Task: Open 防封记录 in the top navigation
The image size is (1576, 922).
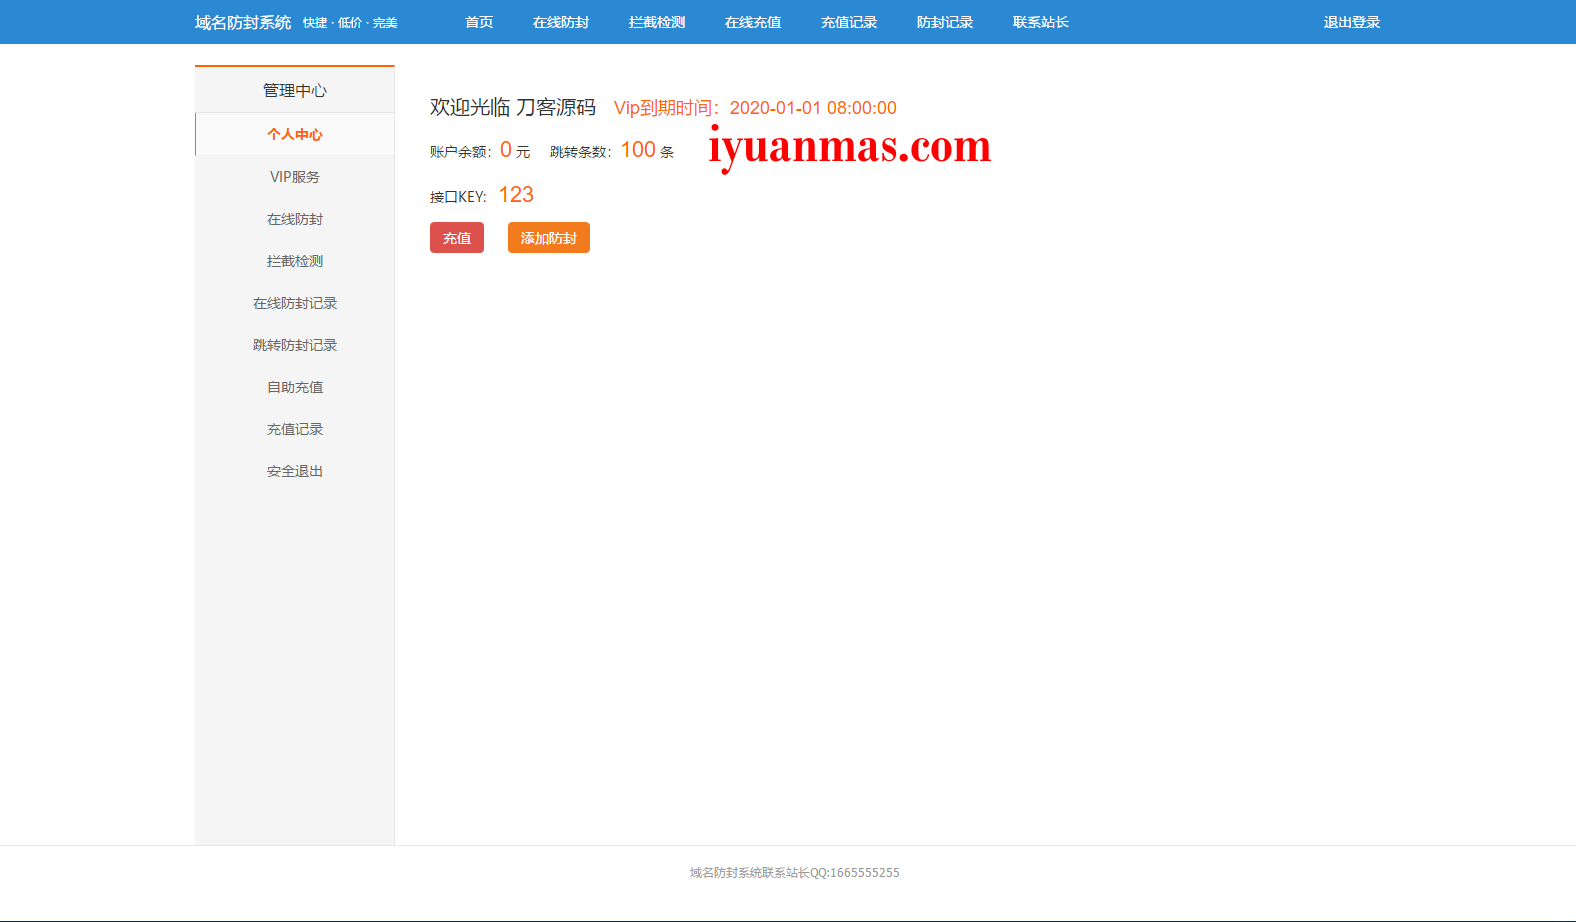Action: click(x=945, y=22)
